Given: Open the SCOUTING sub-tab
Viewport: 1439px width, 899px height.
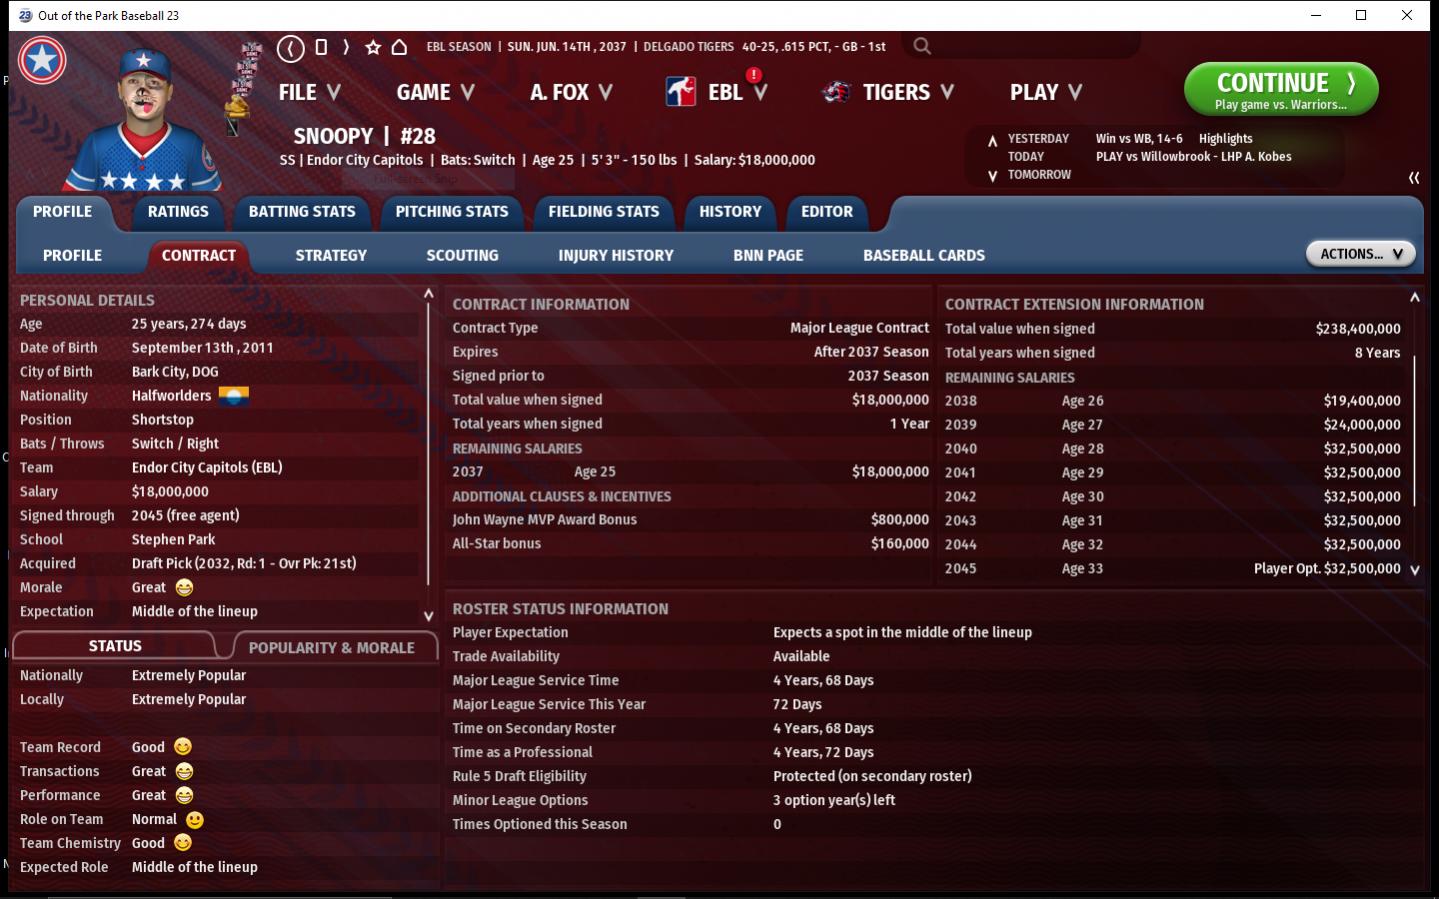Looking at the screenshot, I should 462,256.
